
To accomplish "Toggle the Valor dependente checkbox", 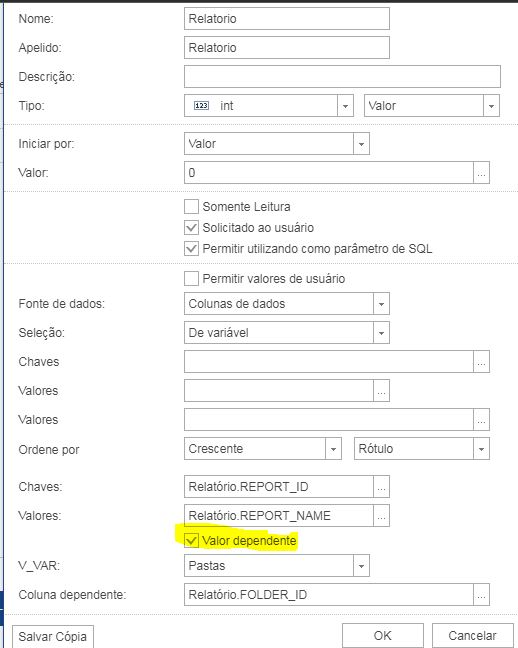I will point(191,541).
